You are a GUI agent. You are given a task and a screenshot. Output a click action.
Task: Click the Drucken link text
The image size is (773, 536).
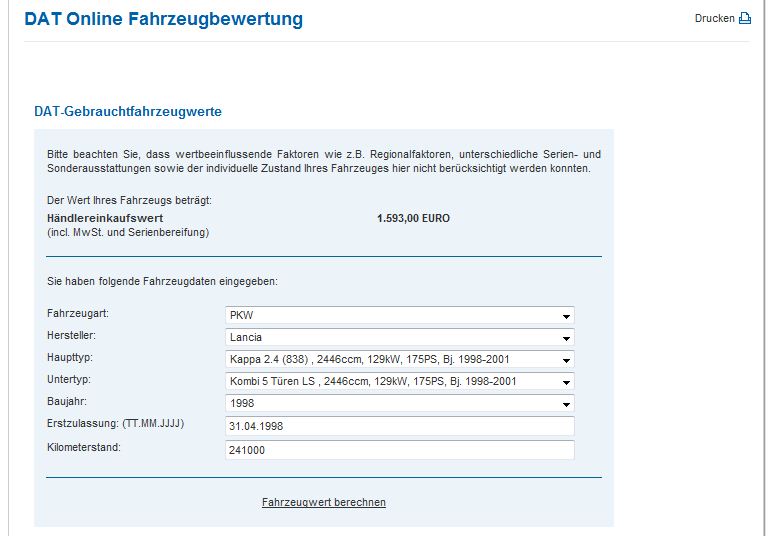[714, 19]
